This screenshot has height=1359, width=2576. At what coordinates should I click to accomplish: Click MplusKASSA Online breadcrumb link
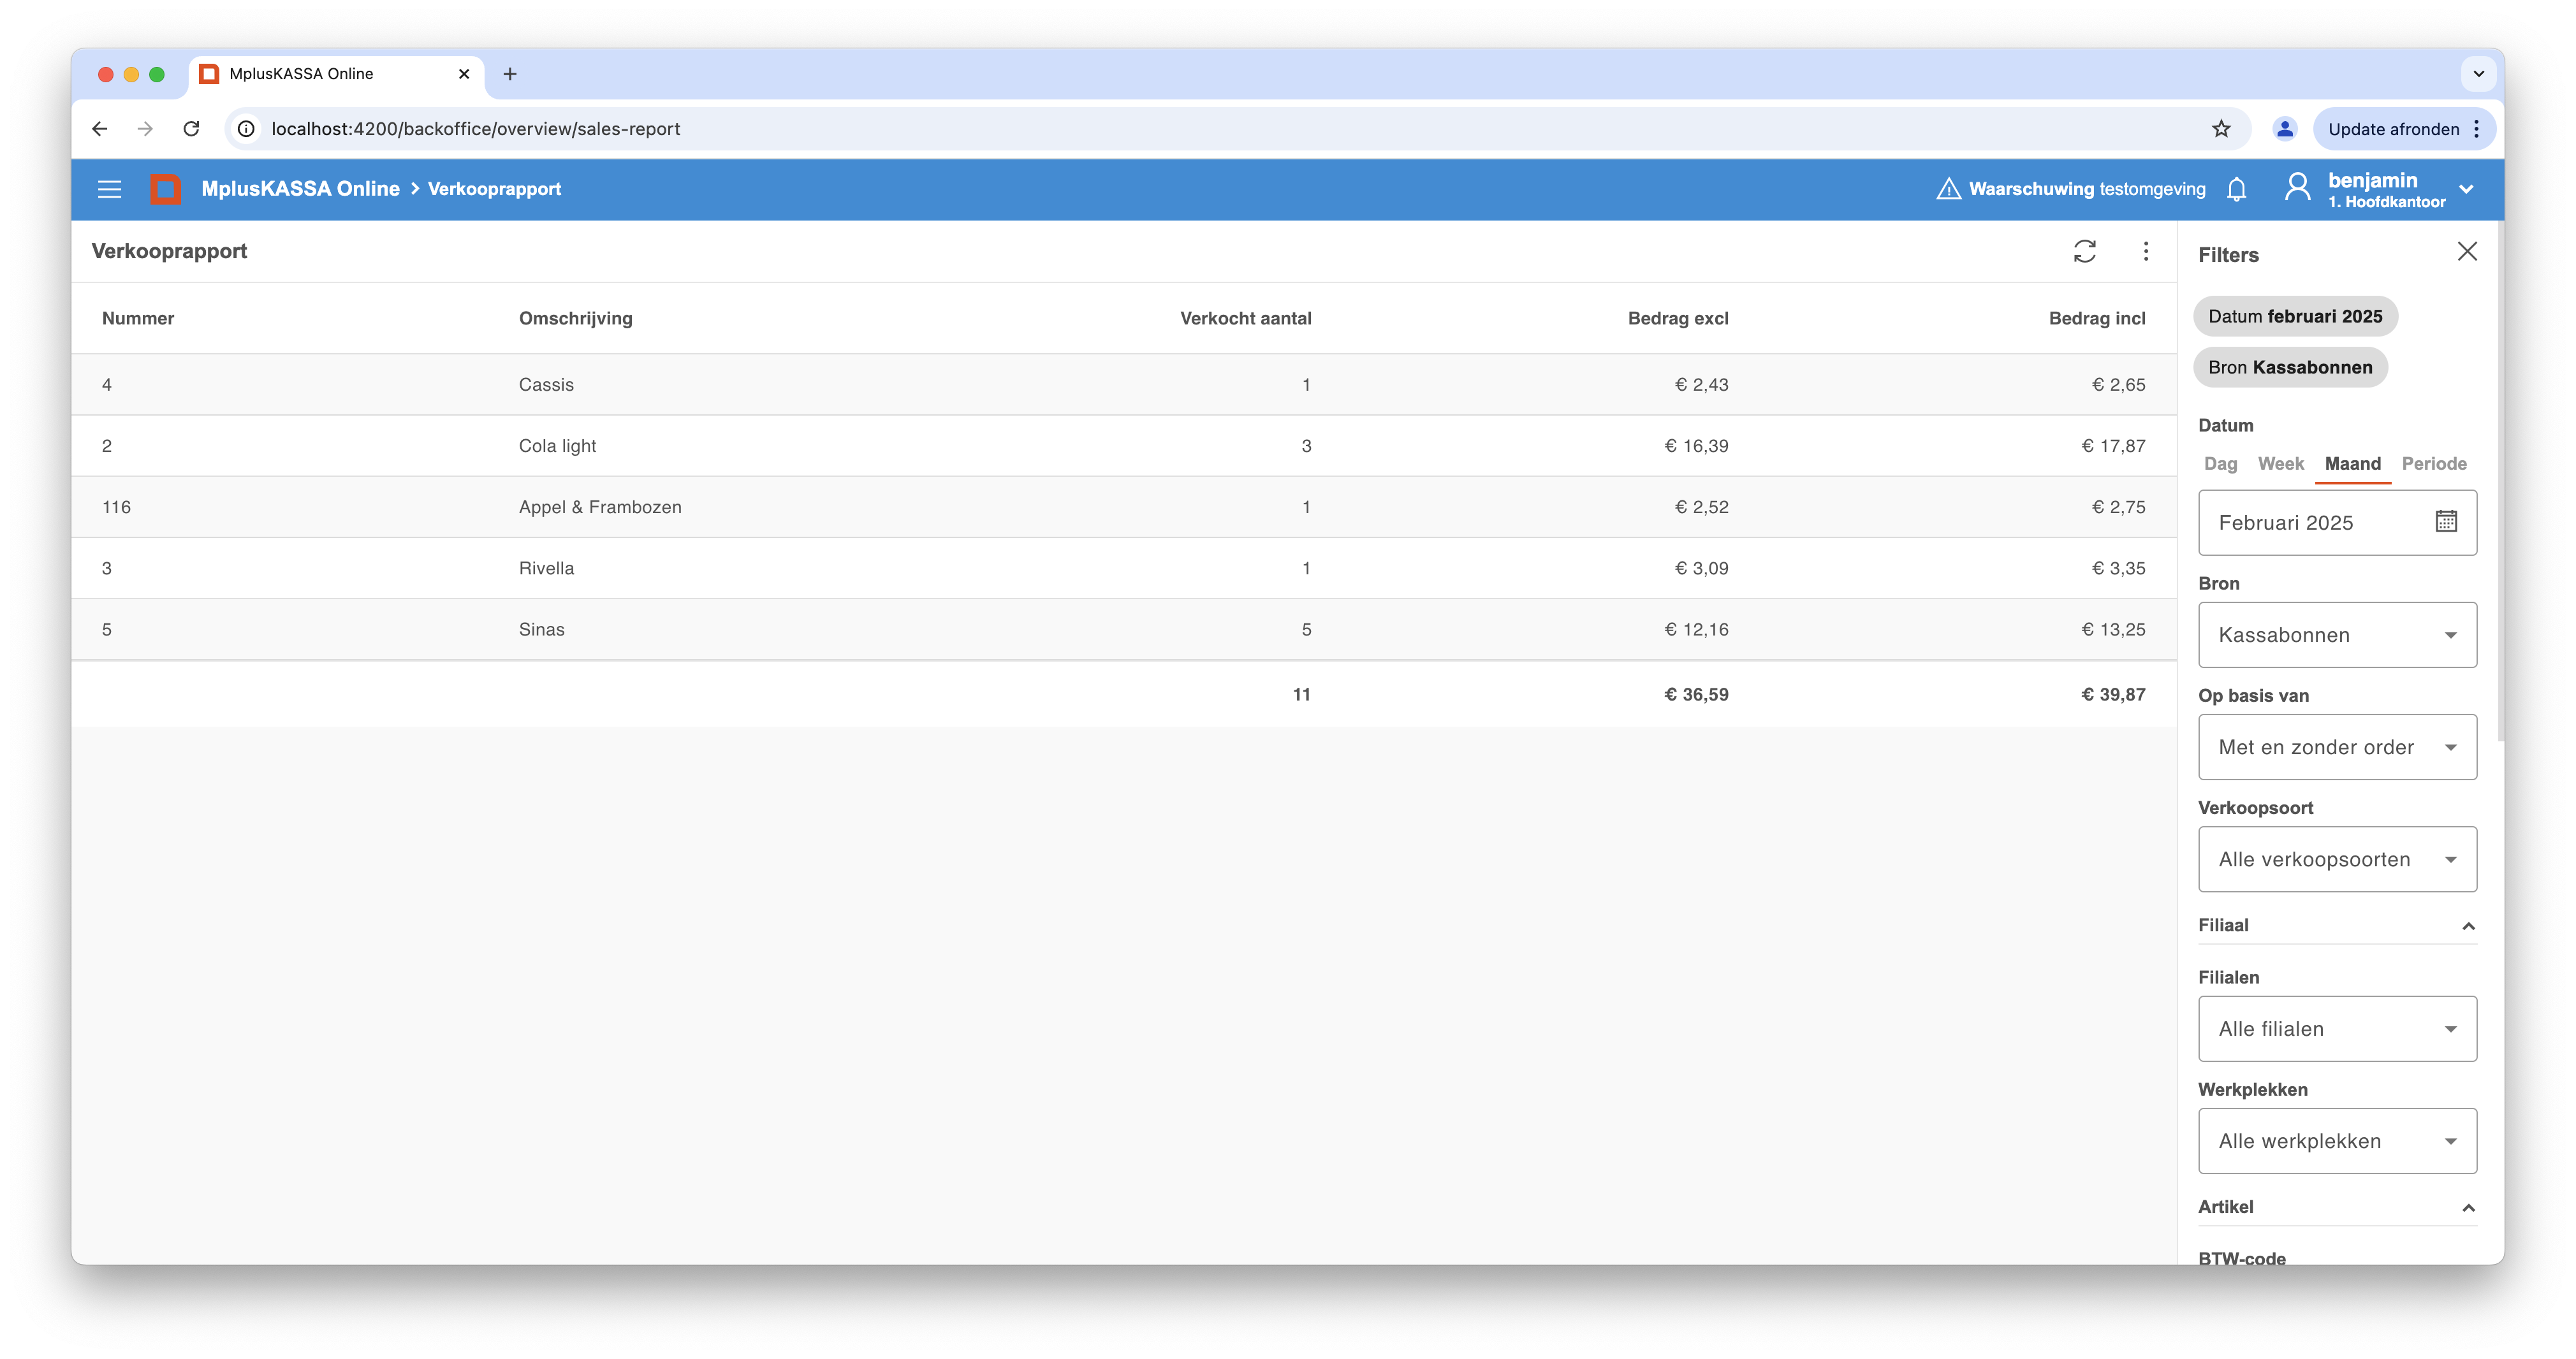pos(300,189)
